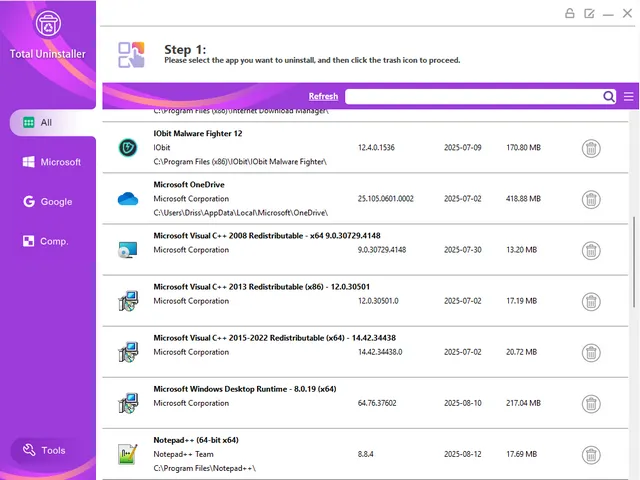Image resolution: width=640 pixels, height=480 pixels.
Task: Select the Visual C++ 2008 installer icon
Action: [128, 250]
